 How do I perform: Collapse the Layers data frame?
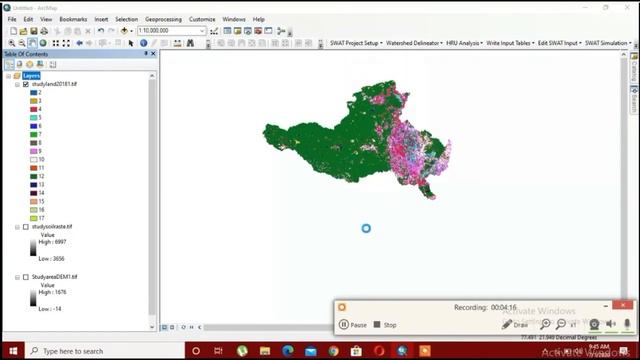[x=9, y=76]
